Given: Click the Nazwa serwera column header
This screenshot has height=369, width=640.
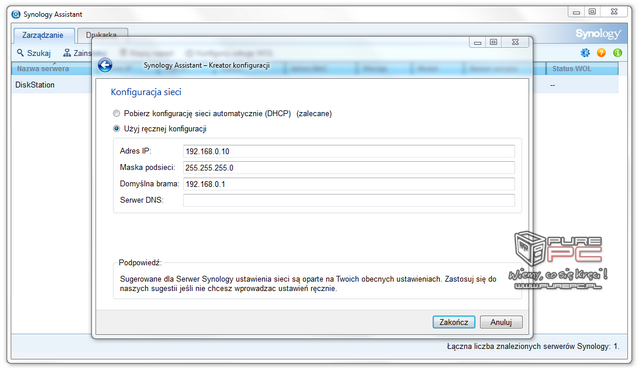Looking at the screenshot, I should click(52, 69).
